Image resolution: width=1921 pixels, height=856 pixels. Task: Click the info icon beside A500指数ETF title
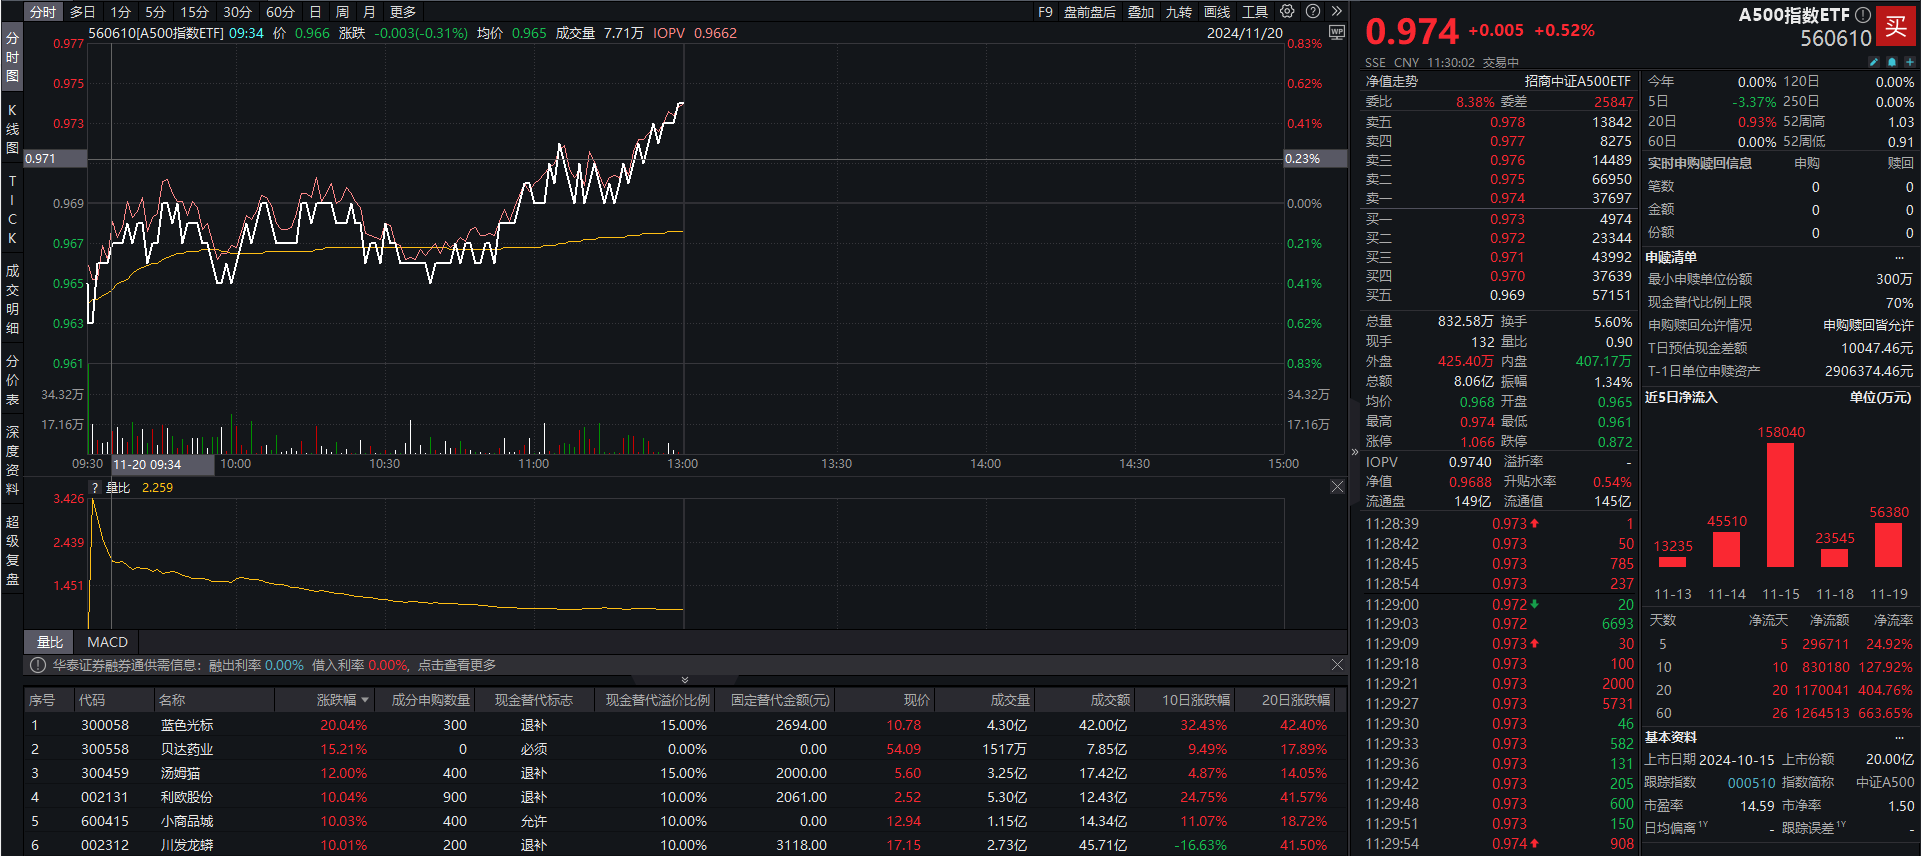click(x=1862, y=15)
